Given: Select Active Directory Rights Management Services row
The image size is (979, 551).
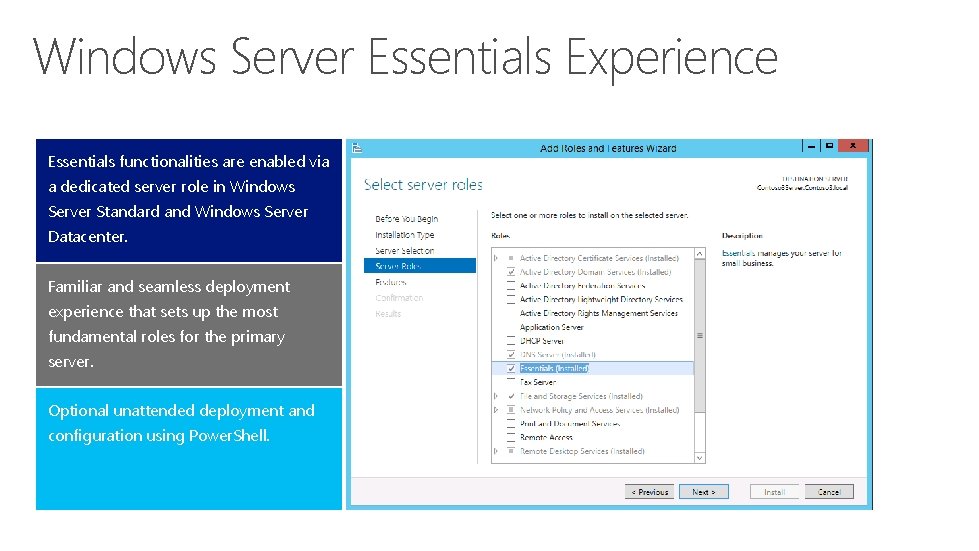Looking at the screenshot, I should coord(599,313).
